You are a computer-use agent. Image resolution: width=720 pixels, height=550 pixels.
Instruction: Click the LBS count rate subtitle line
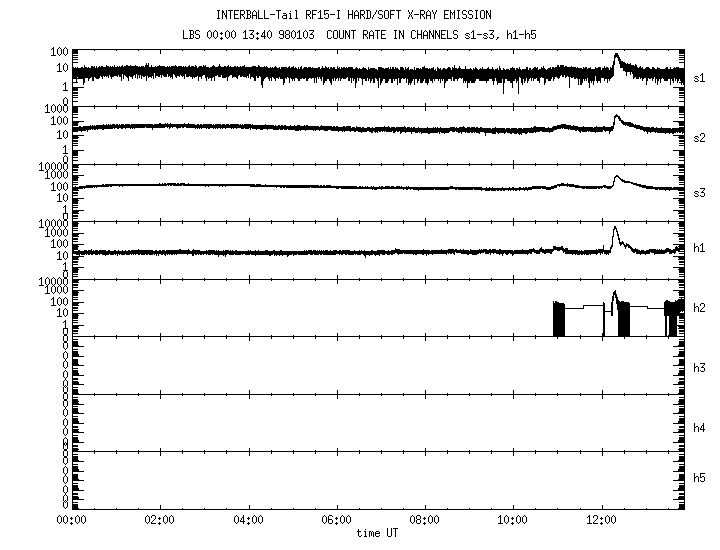pyautogui.click(x=360, y=34)
